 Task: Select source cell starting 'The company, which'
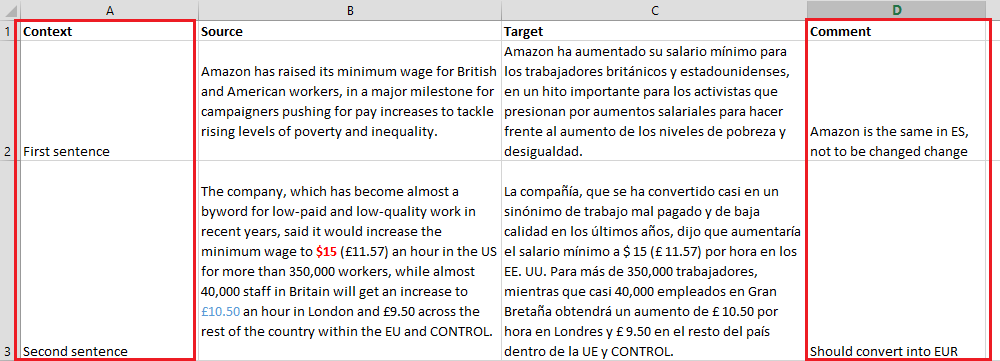[x=349, y=260]
